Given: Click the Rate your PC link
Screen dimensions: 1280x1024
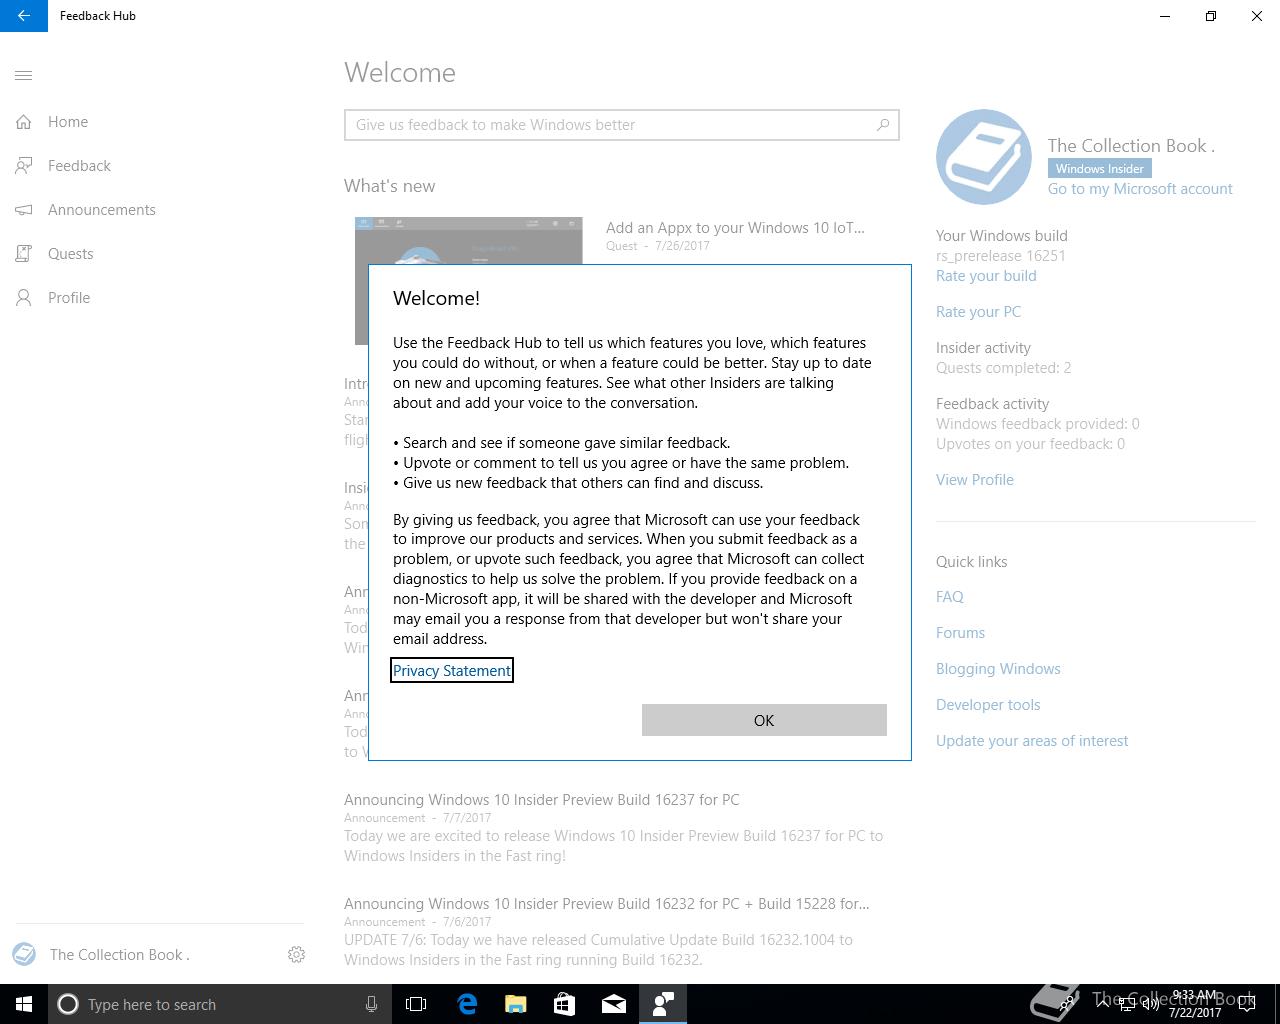Looking at the screenshot, I should click(978, 312).
